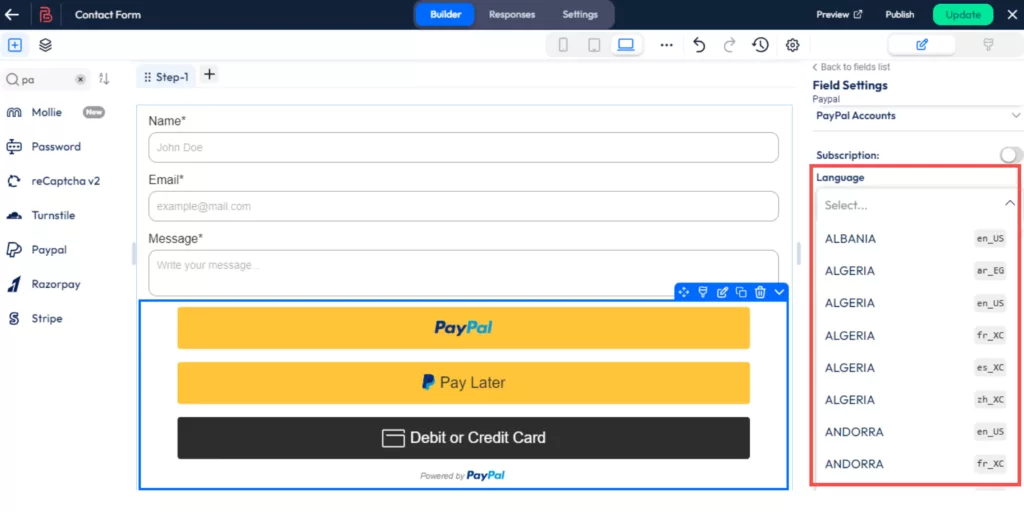Click the Publish button
The width and height of the screenshot is (1024, 512).
pyautogui.click(x=900, y=14)
